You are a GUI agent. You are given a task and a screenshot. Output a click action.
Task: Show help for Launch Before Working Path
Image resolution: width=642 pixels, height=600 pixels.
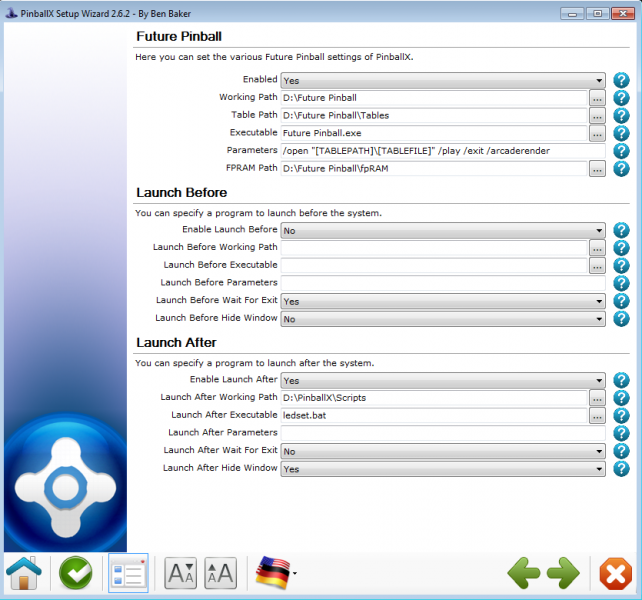621,248
